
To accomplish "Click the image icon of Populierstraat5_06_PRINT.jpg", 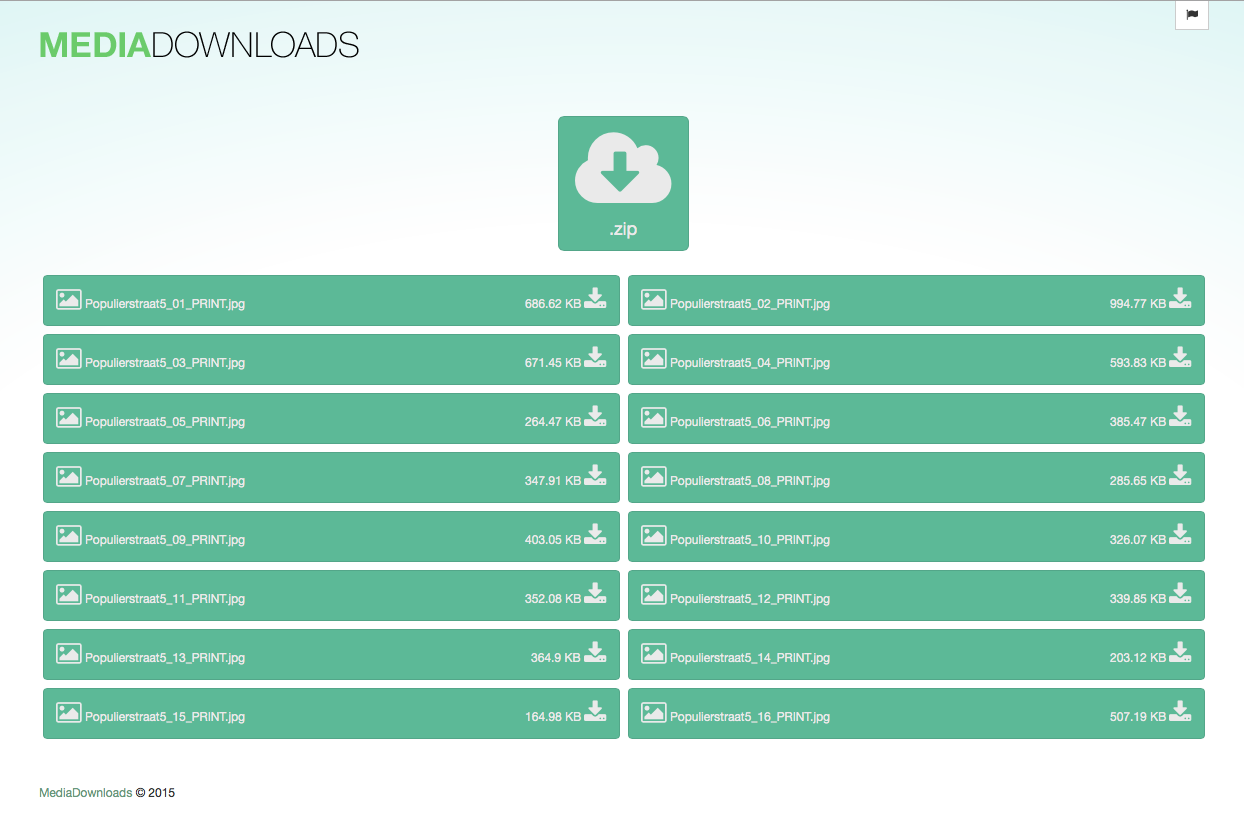I will [x=653, y=418].
